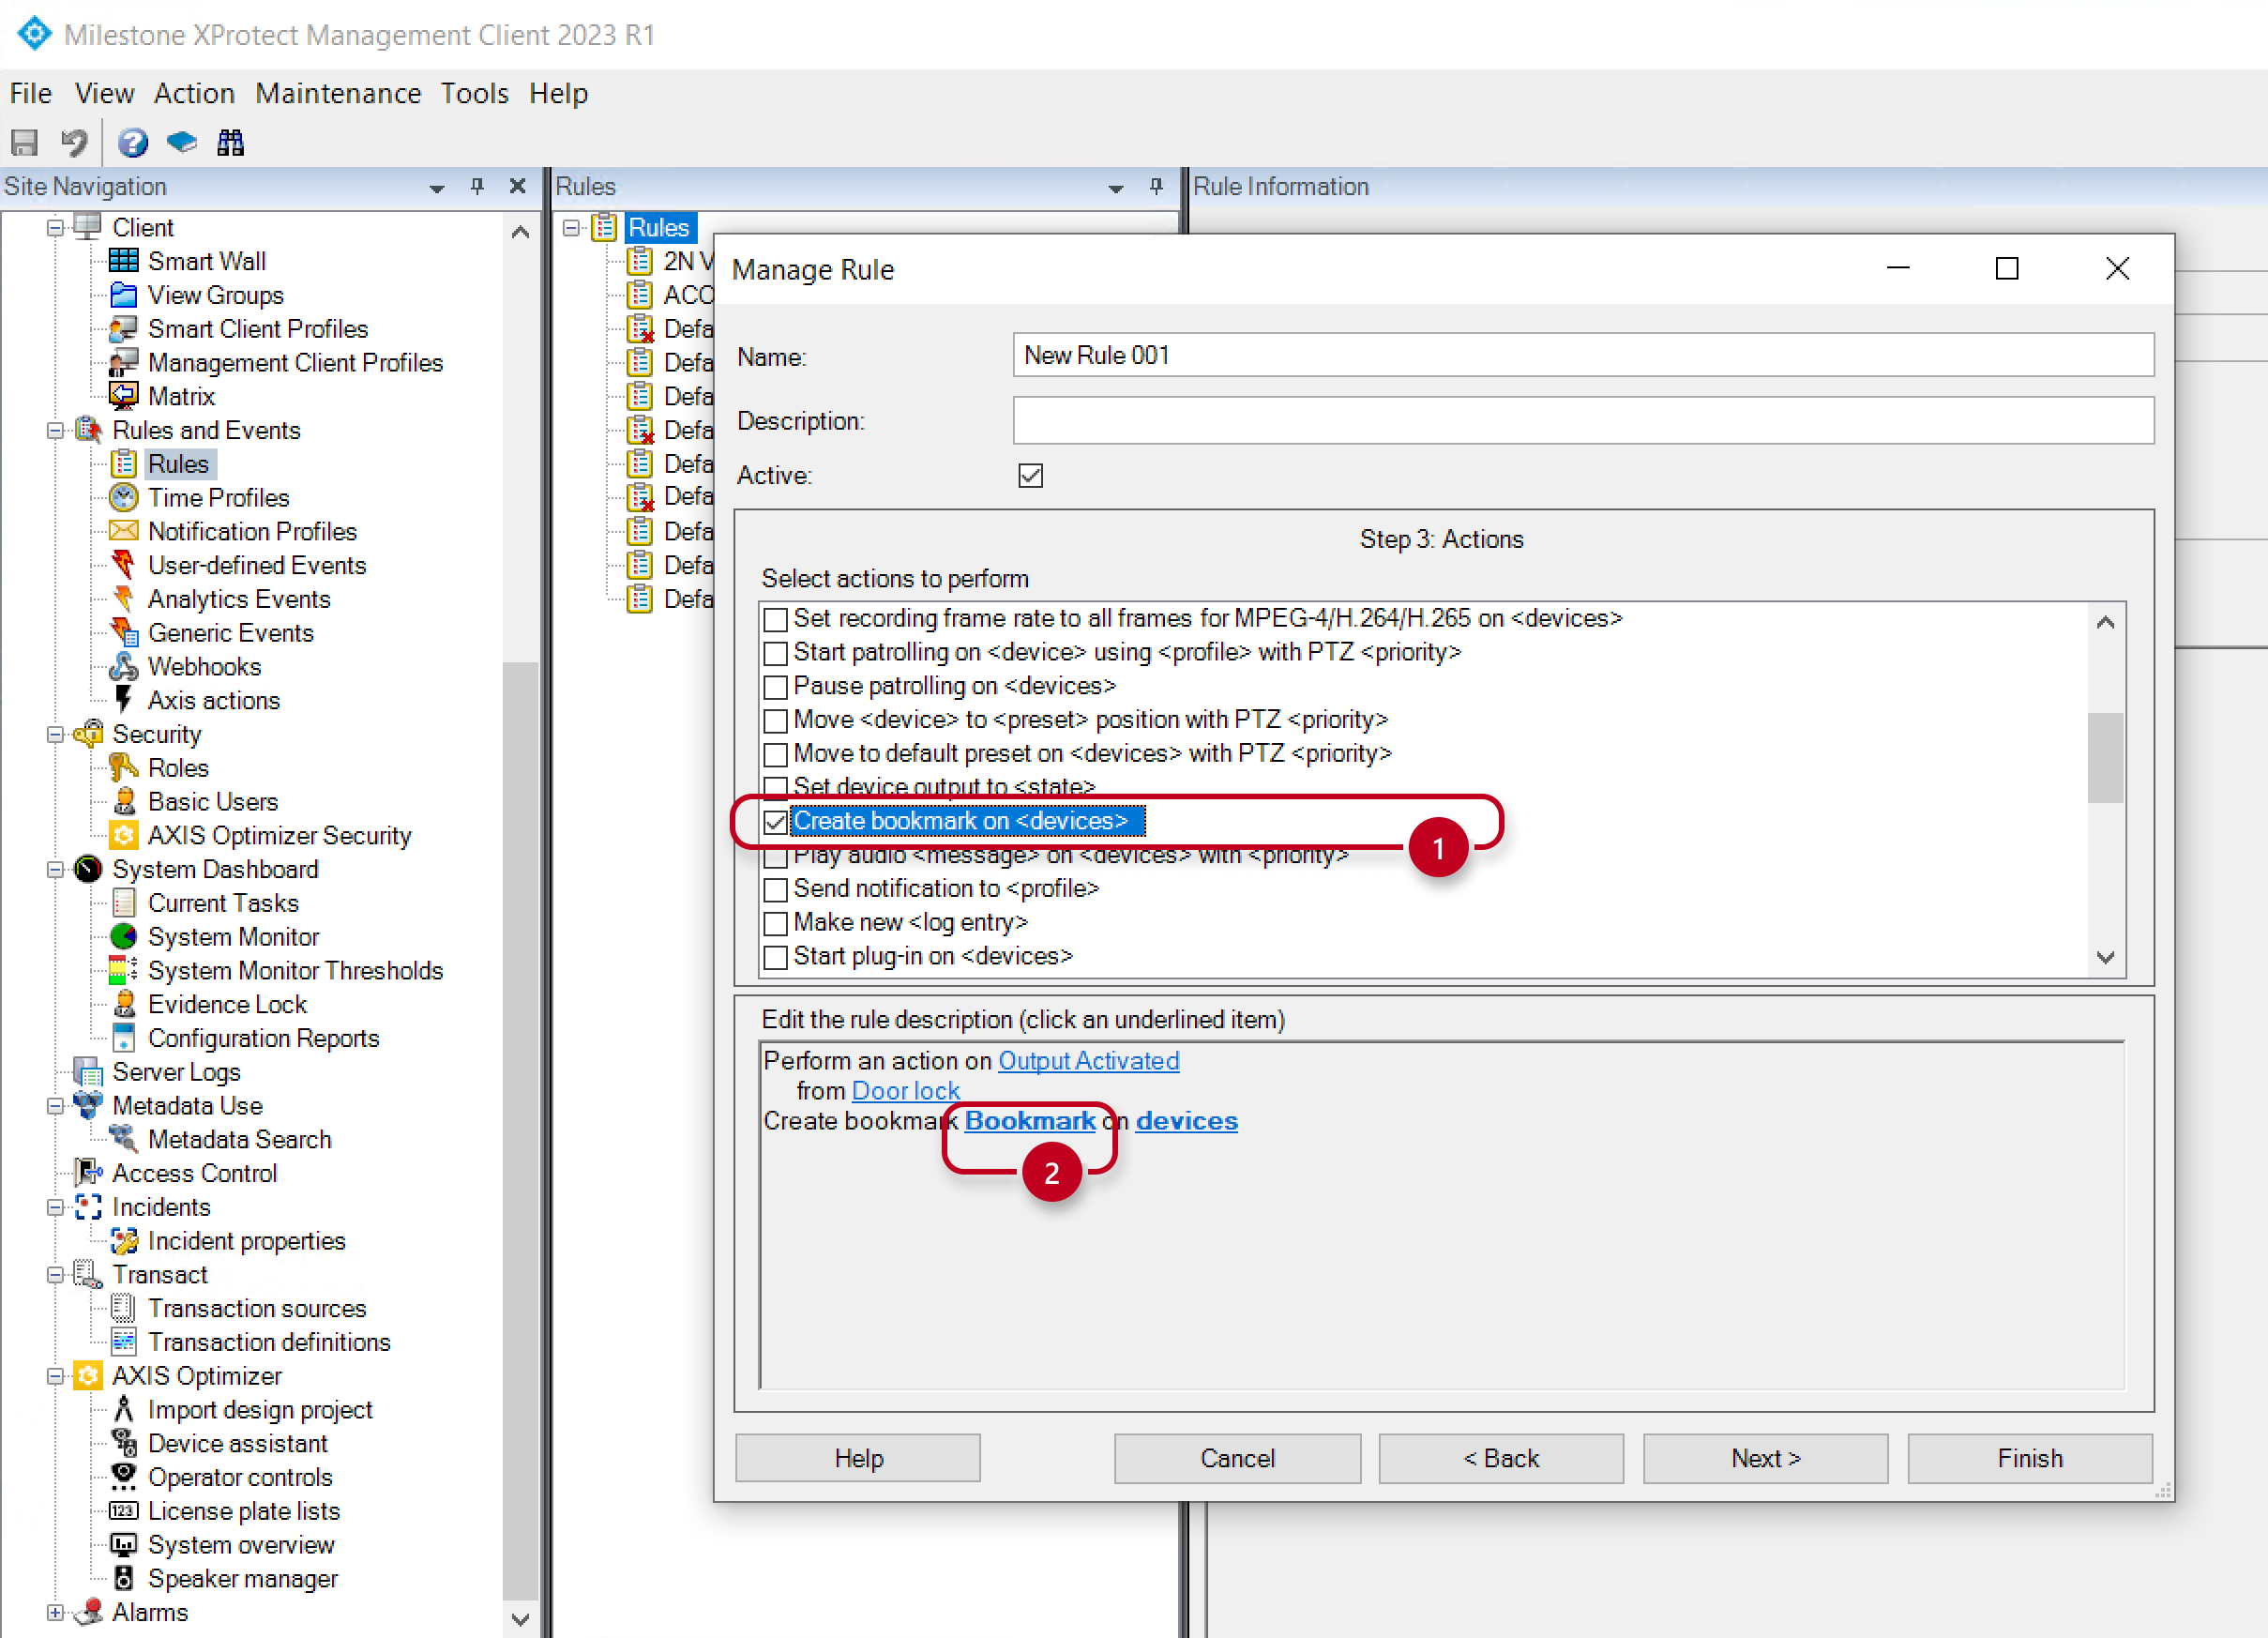Click the Door lock link
This screenshot has width=2268, height=1638.
[x=905, y=1090]
